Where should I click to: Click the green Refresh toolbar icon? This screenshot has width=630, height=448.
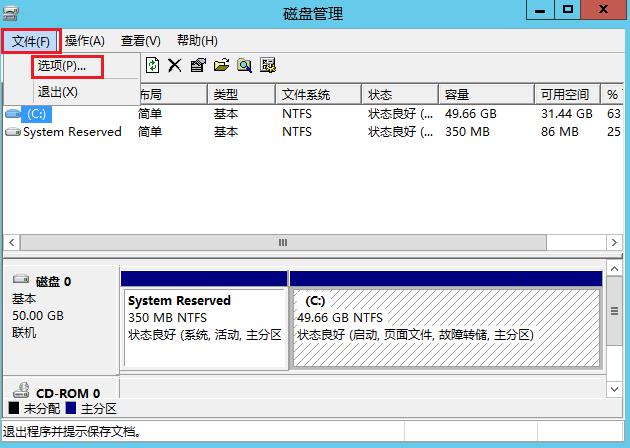[152, 65]
